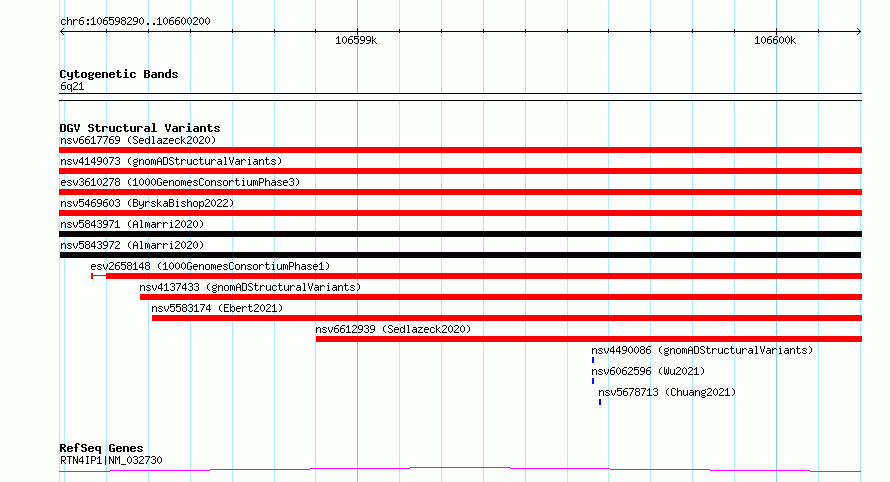
Task: Click the Cytogenetic Bands track heading
Action: pyautogui.click(x=119, y=74)
